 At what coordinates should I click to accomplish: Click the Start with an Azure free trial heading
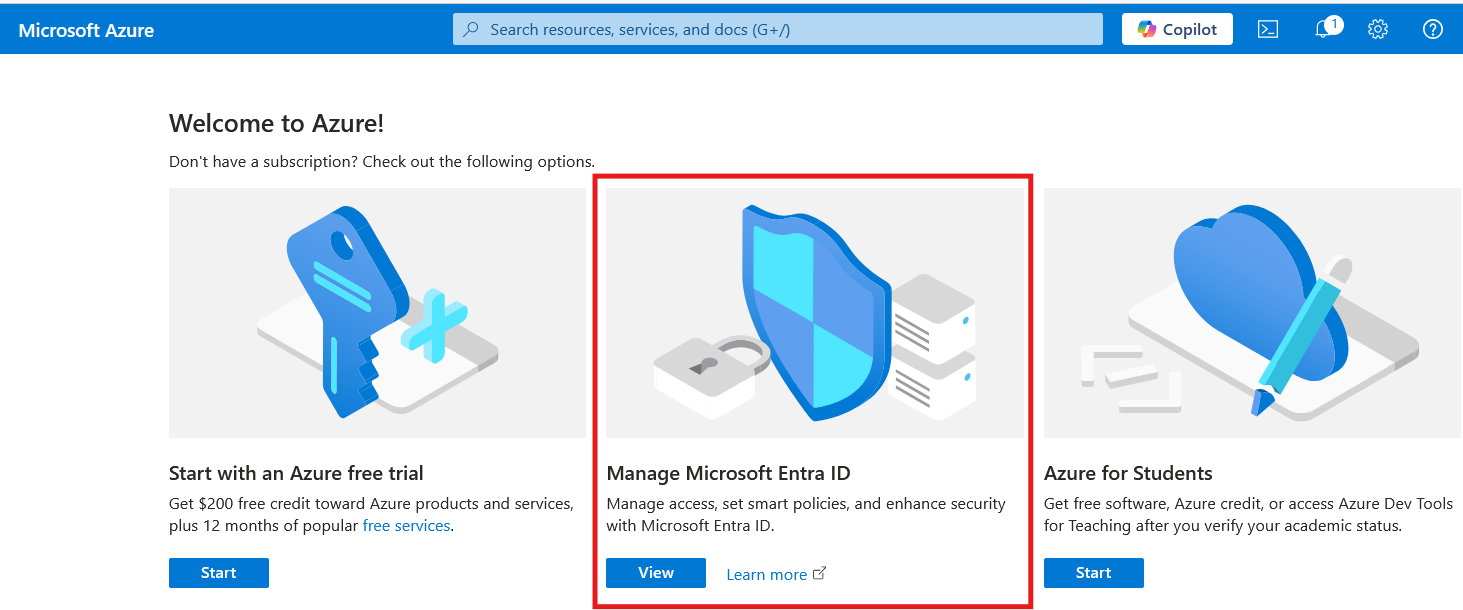point(296,473)
